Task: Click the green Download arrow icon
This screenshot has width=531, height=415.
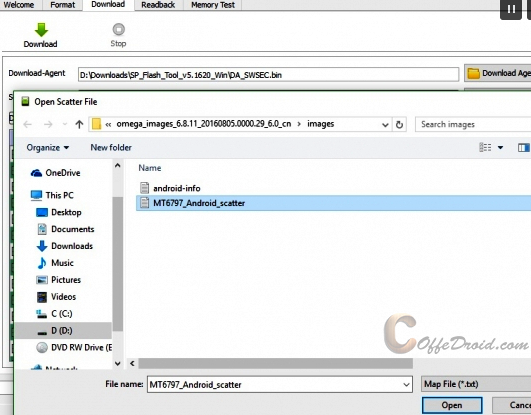Action: [x=41, y=30]
